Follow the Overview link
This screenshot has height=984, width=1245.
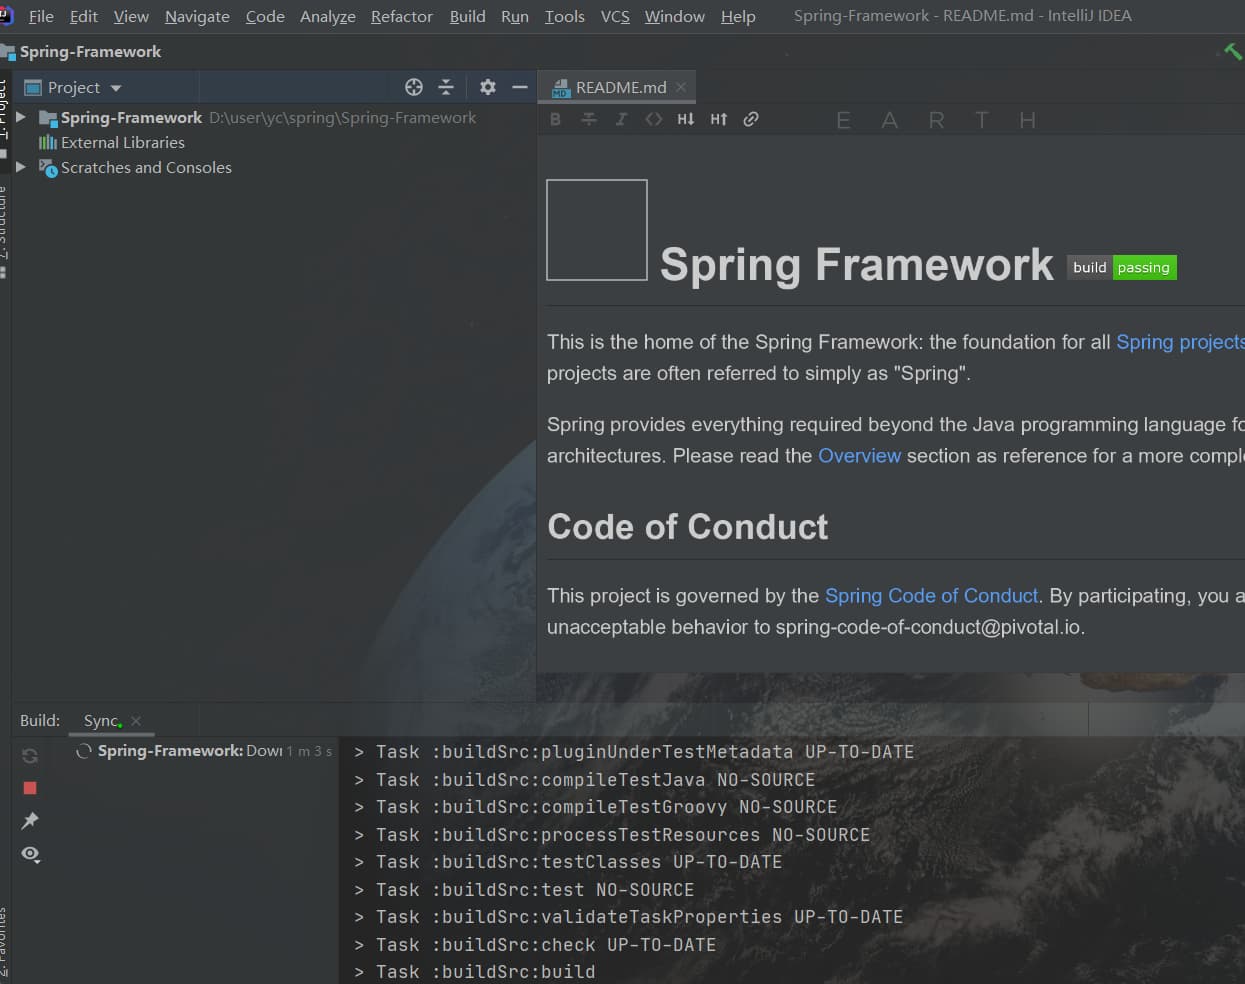click(x=859, y=456)
